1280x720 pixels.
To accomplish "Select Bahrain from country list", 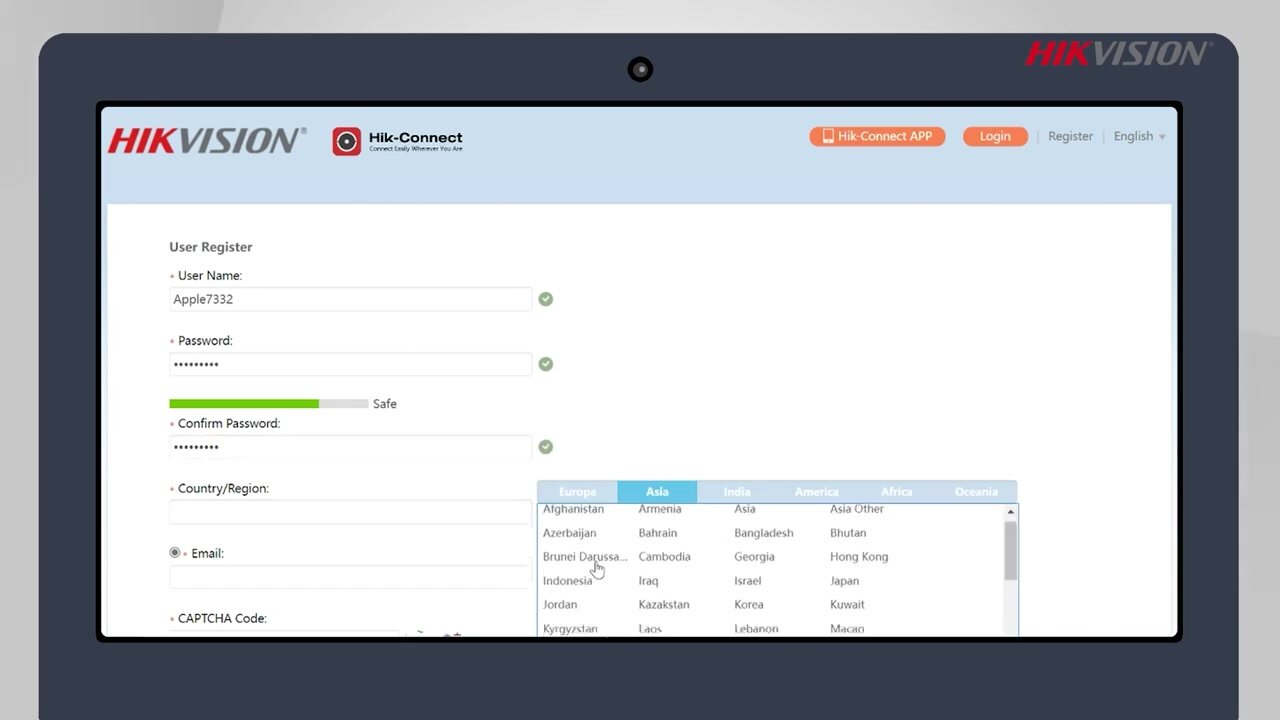I will point(658,533).
